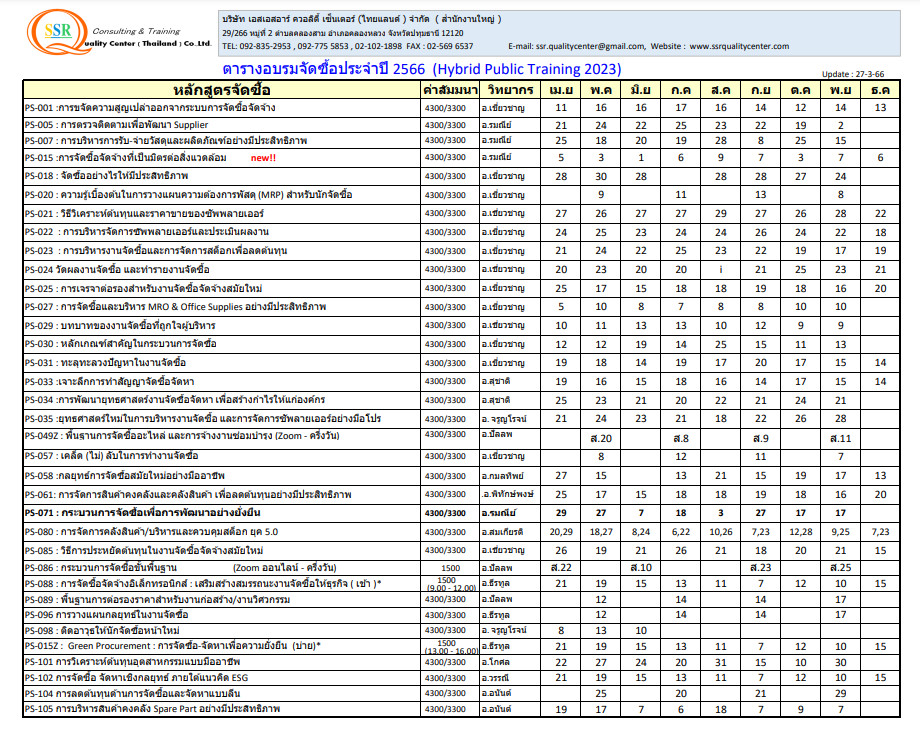Click the 'ค่าสัมมนา' column header

pos(450,90)
